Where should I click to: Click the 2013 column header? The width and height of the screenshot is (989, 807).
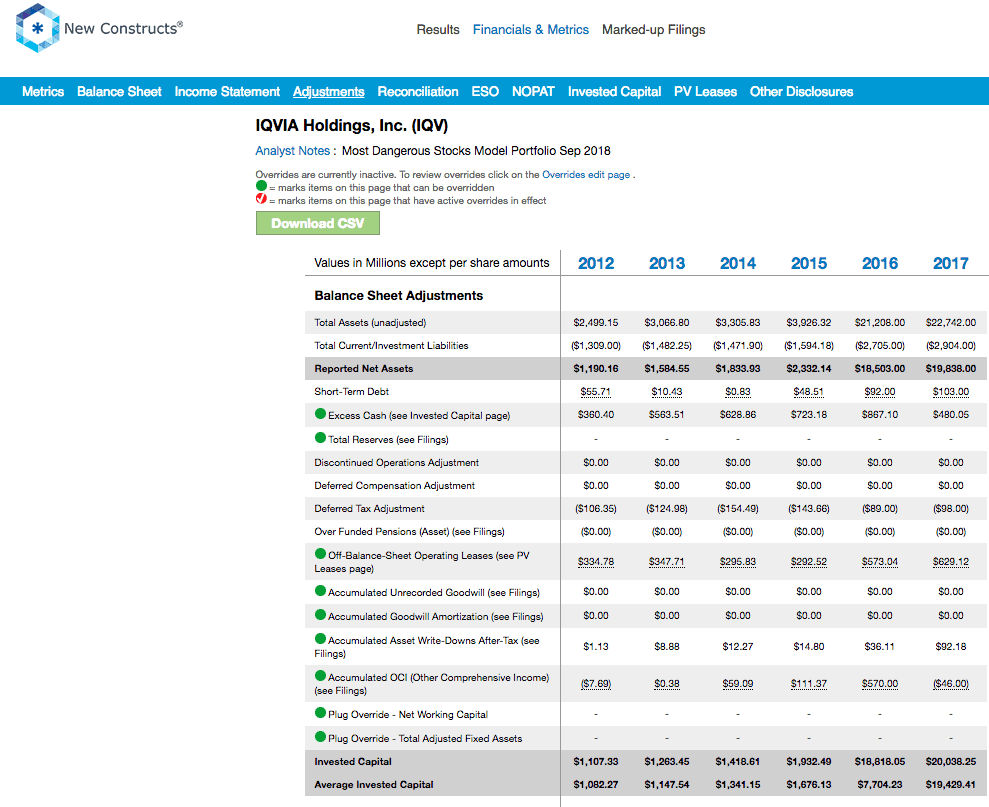(667, 263)
